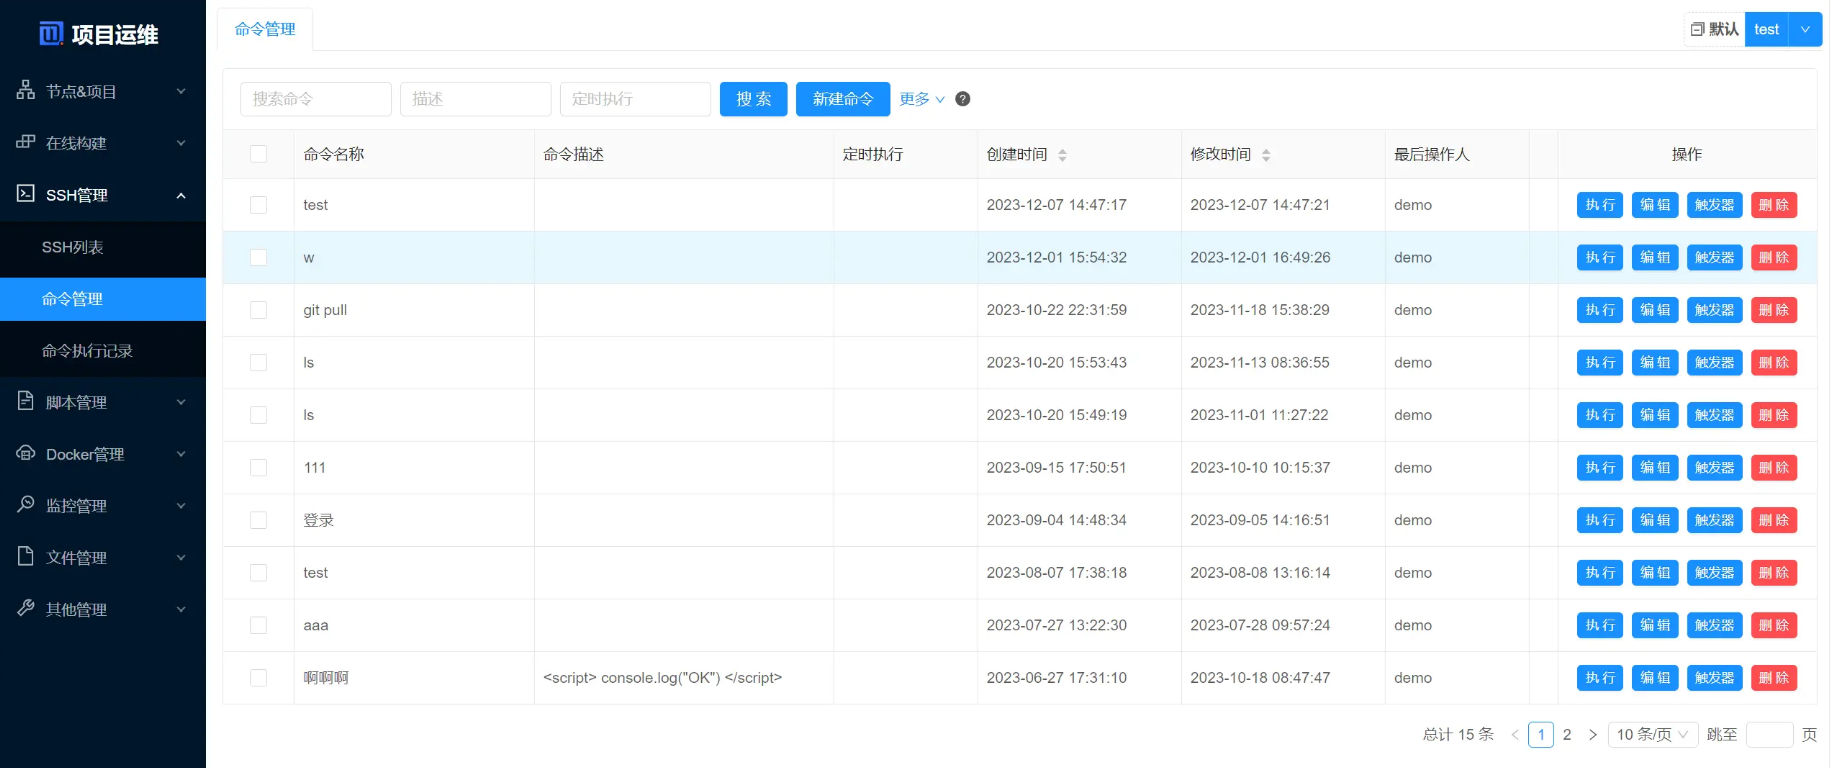Focus the 搜索命令 input field
Image resolution: width=1831 pixels, height=768 pixels.
(316, 99)
